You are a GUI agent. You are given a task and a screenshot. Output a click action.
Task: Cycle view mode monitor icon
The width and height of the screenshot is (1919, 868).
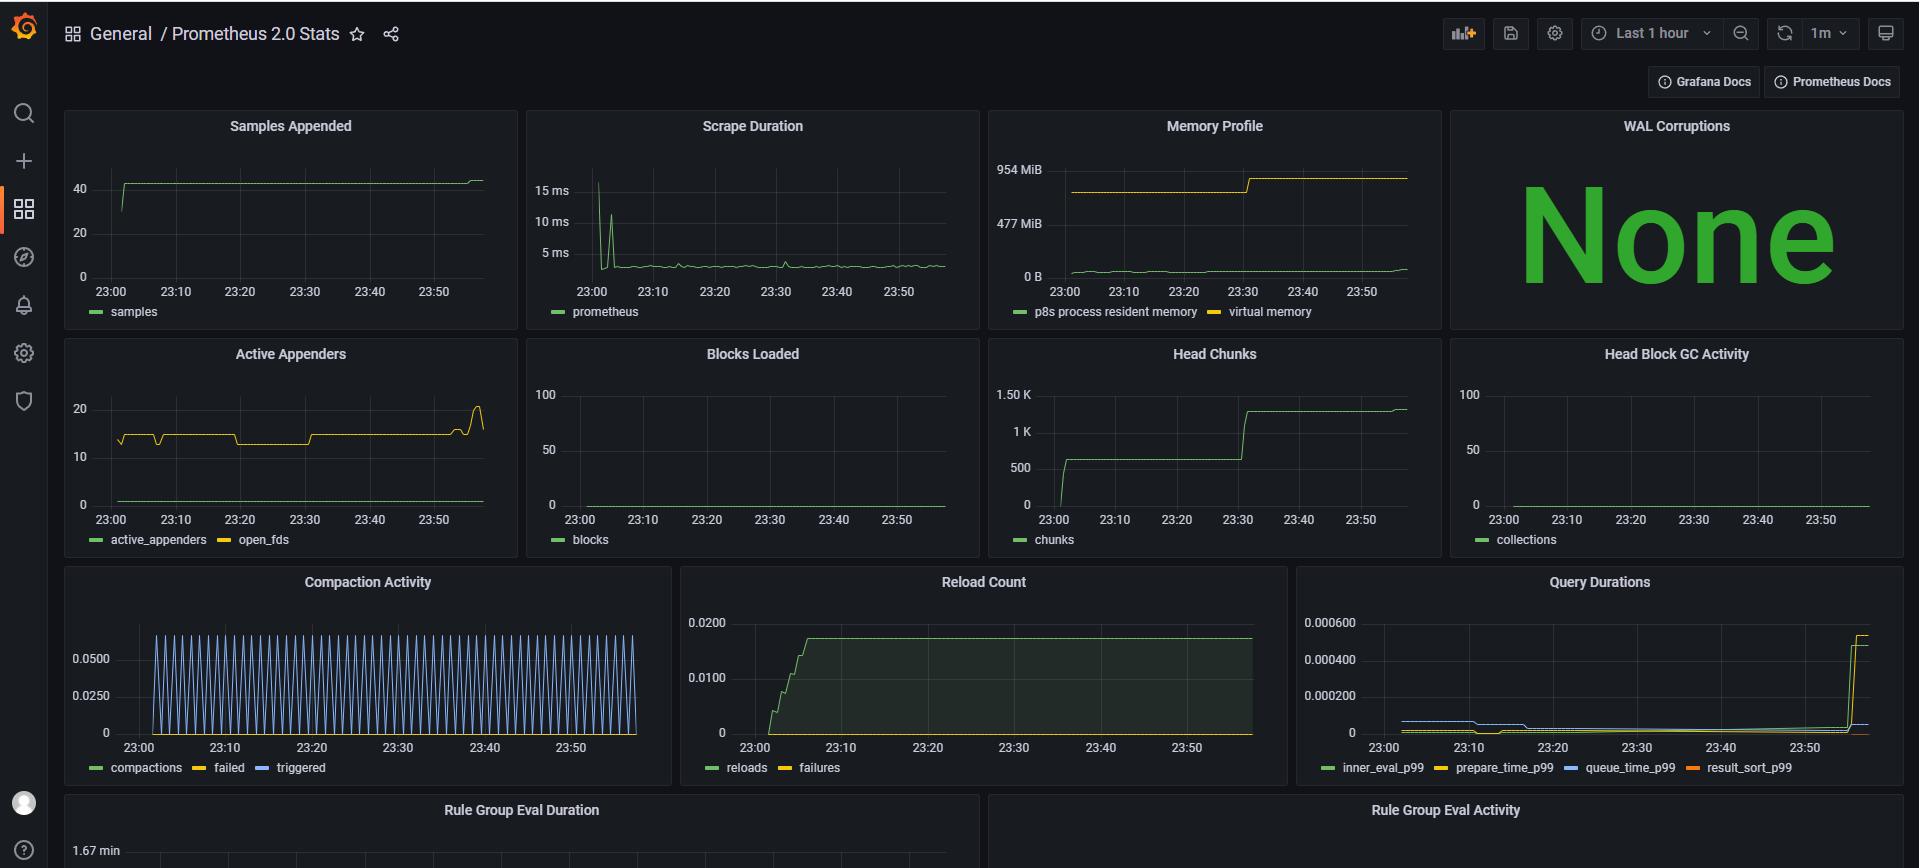[1886, 33]
